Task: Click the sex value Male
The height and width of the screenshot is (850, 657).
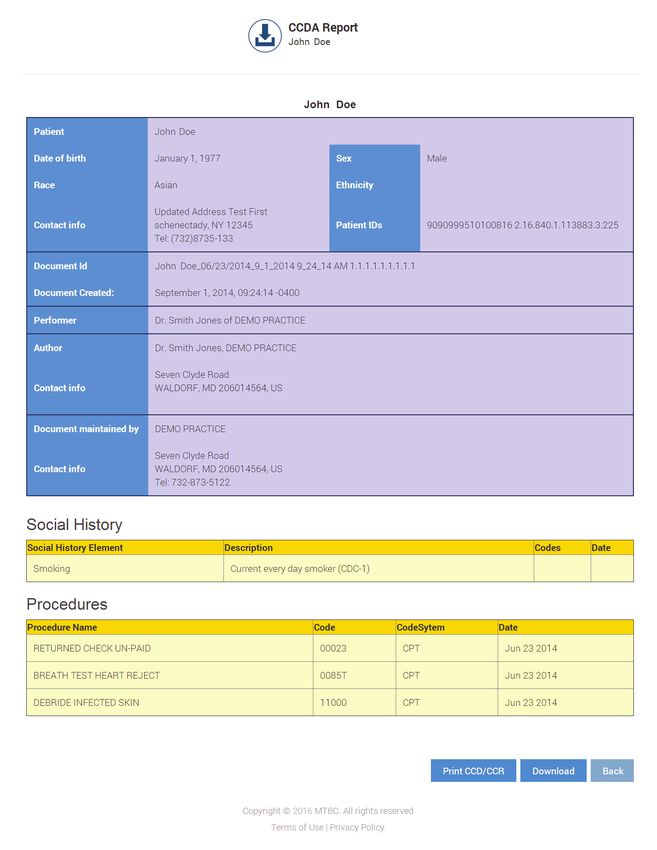Action: pyautogui.click(x=436, y=158)
